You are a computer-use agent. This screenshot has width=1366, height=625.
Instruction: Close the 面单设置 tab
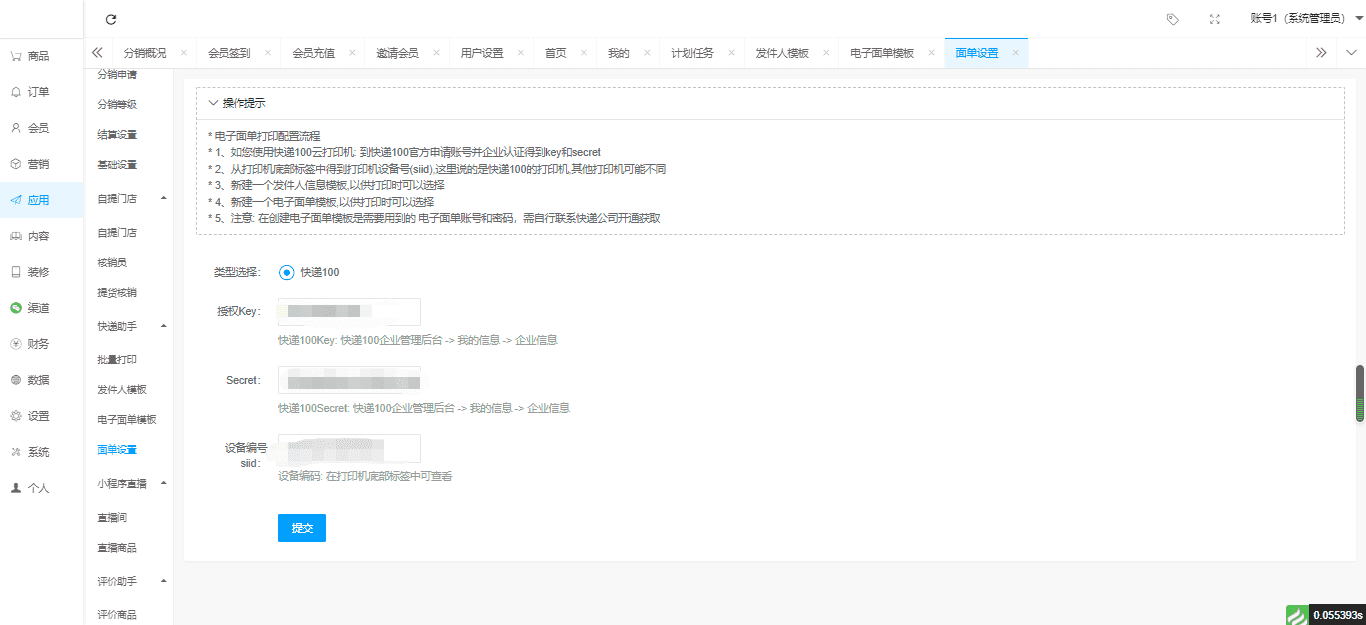pos(1015,53)
